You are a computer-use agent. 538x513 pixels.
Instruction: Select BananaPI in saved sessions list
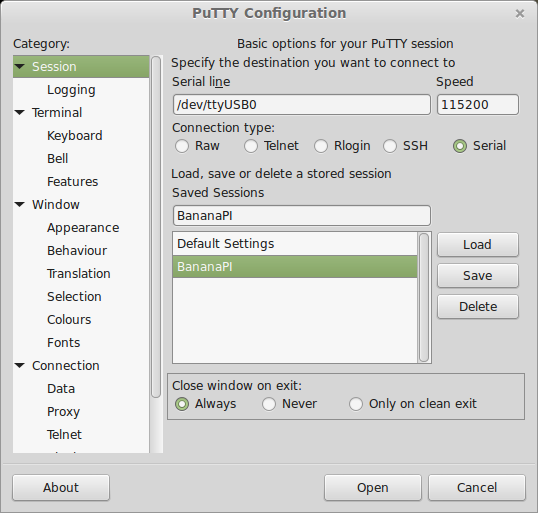(x=295, y=267)
